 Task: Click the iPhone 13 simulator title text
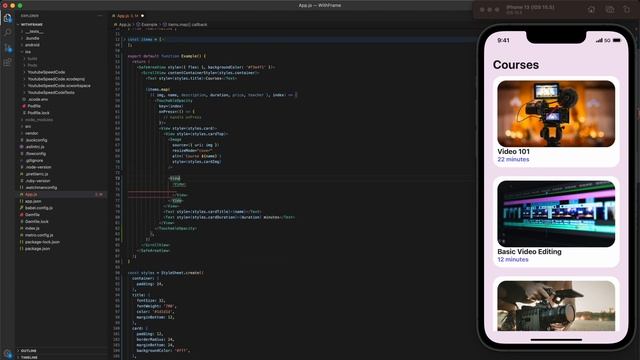530,7
